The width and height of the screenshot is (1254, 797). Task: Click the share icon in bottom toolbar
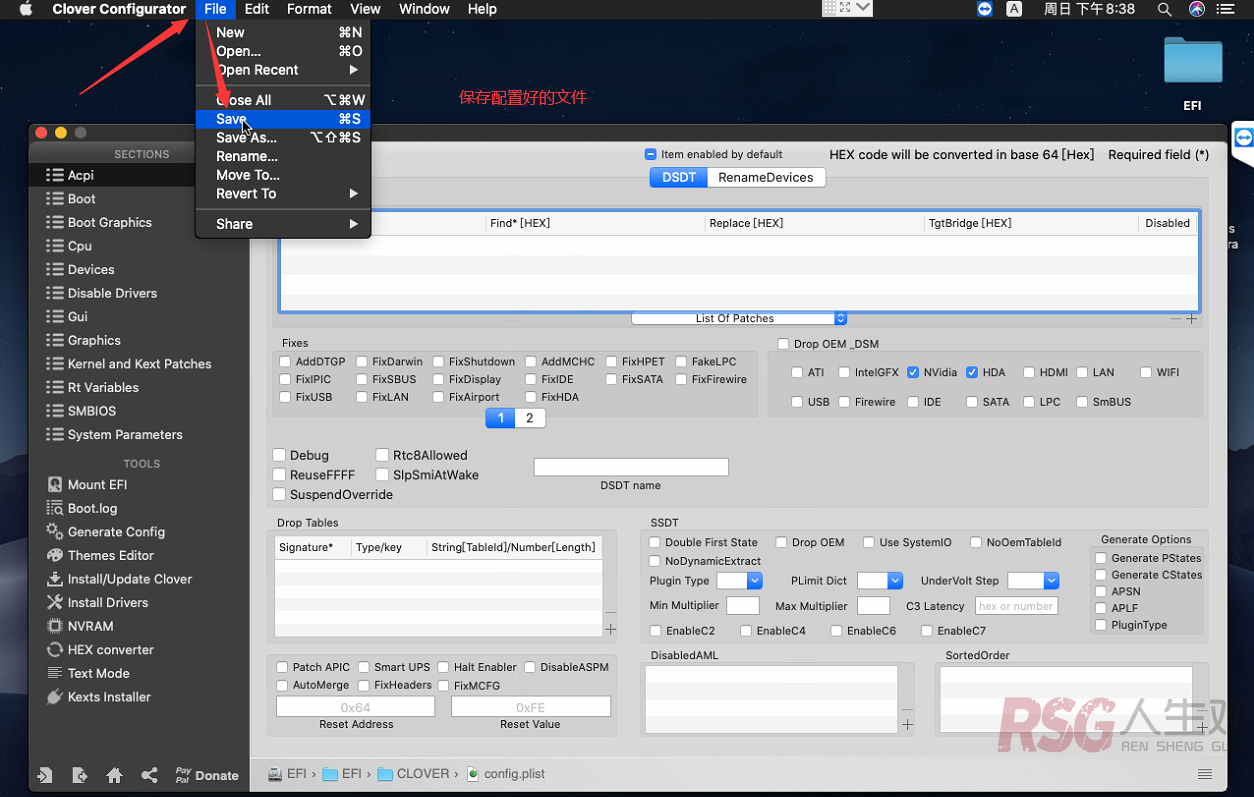tap(149, 775)
